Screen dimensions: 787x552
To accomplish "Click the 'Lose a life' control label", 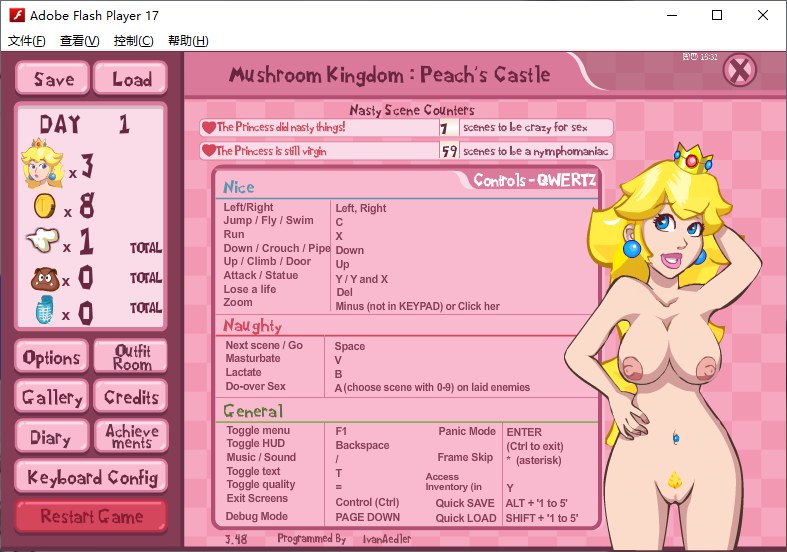I will [249, 289].
